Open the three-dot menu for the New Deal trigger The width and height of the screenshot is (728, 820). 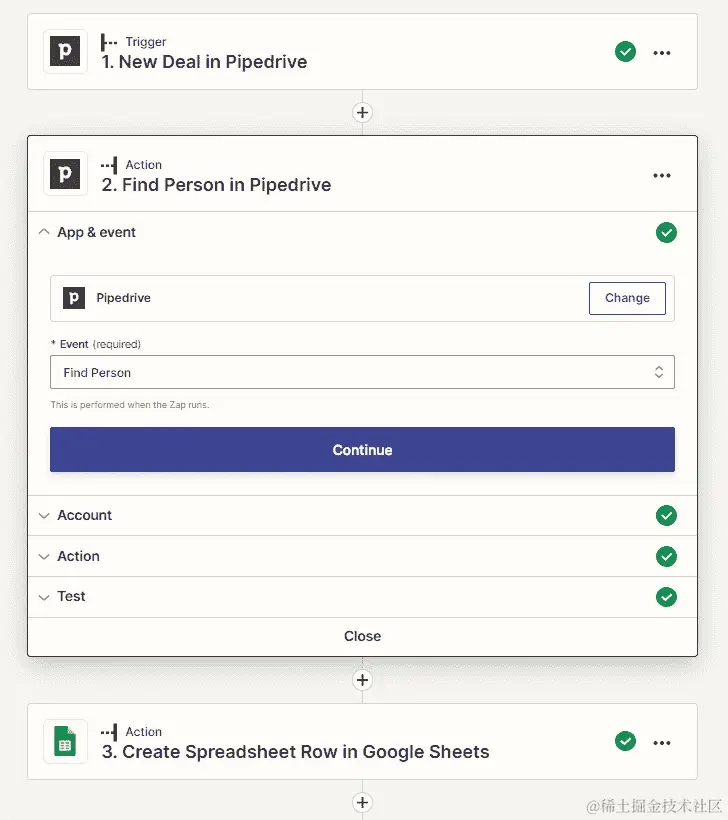(661, 52)
